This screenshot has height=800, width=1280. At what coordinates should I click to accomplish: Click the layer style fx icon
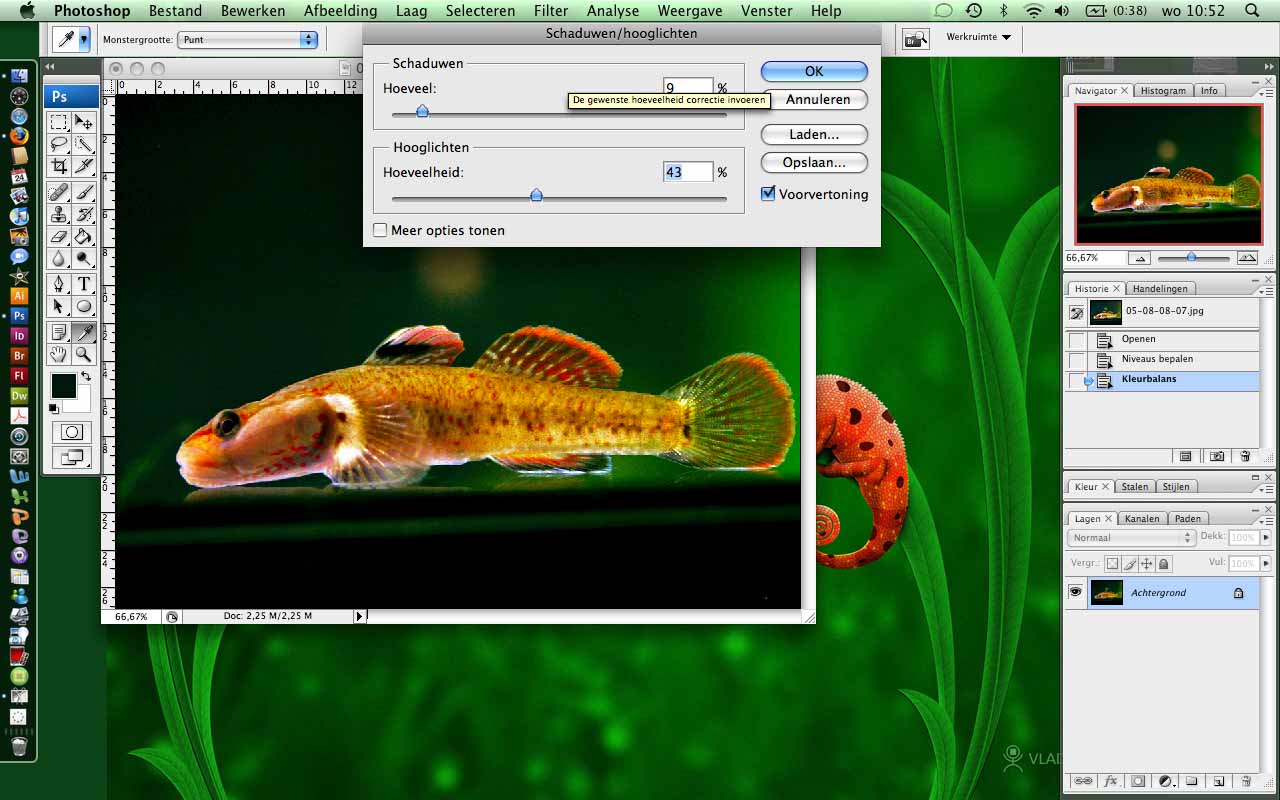[1110, 781]
